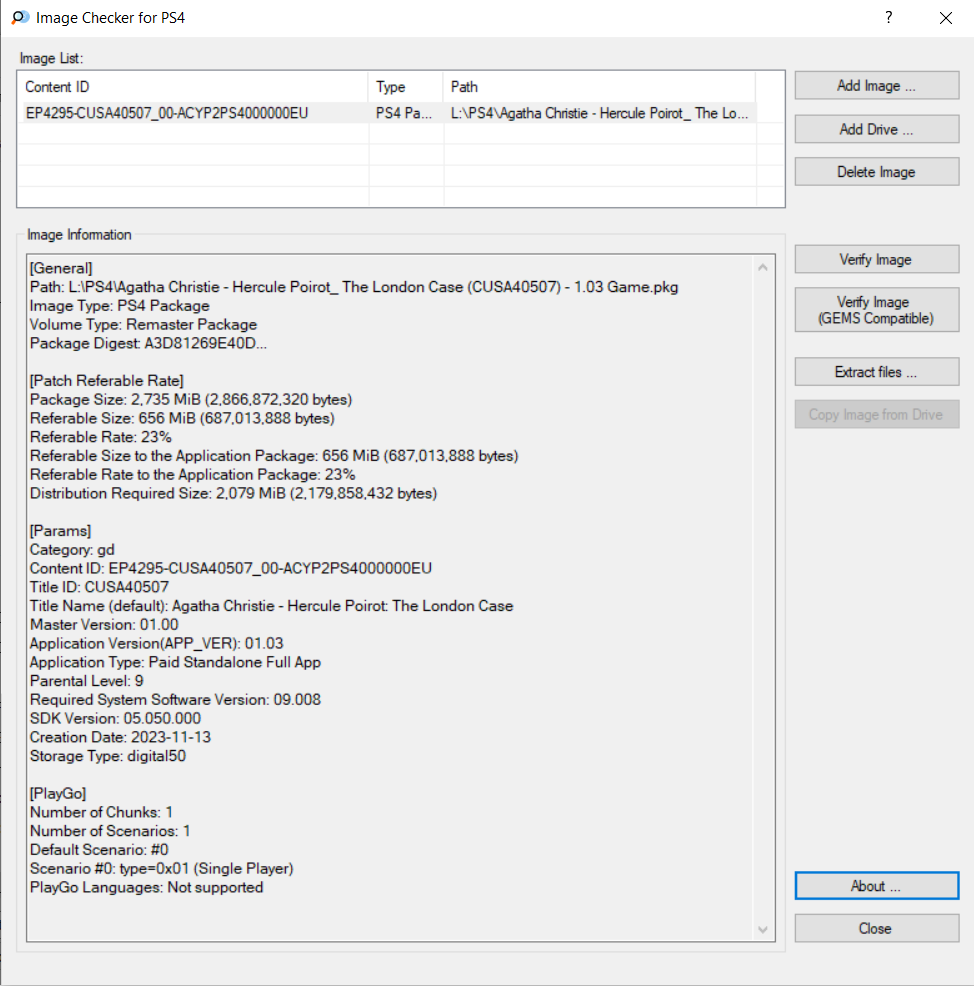
Task: Click the Parental Level: 9 line
Action: point(87,681)
